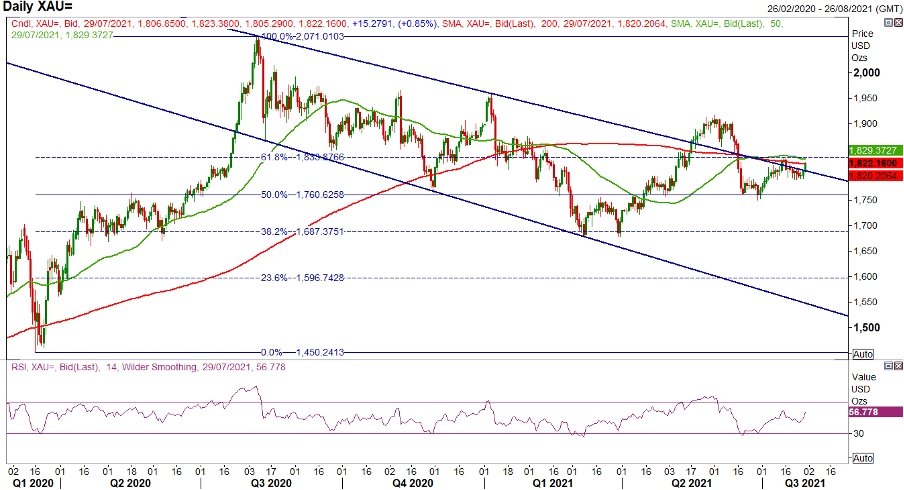This screenshot has width=904, height=490.
Task: Click the 23.6% 1,596.7428 Fibonacci label
Action: click(303, 278)
